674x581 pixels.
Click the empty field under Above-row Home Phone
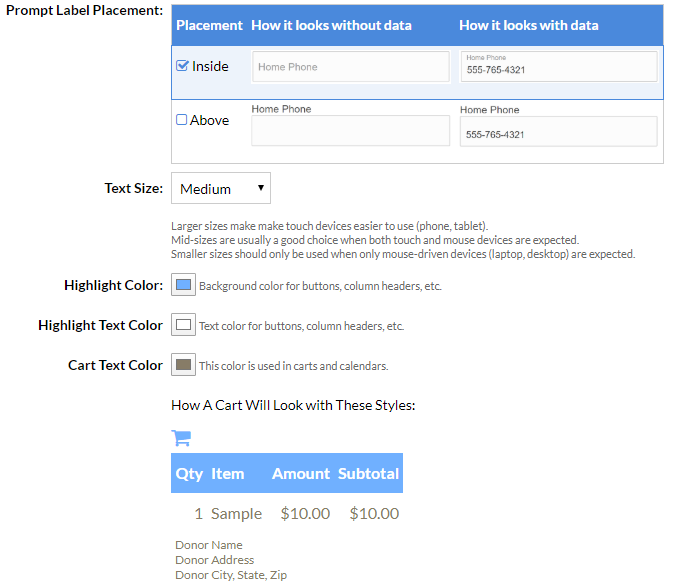(351, 131)
